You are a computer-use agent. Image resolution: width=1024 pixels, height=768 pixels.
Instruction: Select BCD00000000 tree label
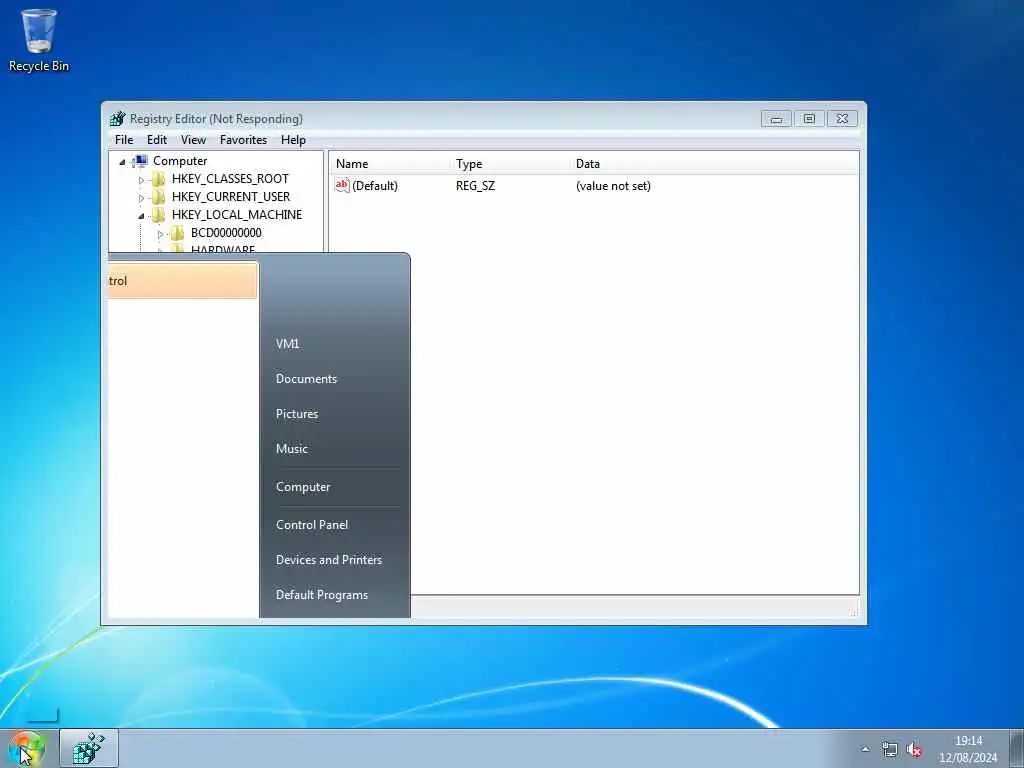coord(226,233)
